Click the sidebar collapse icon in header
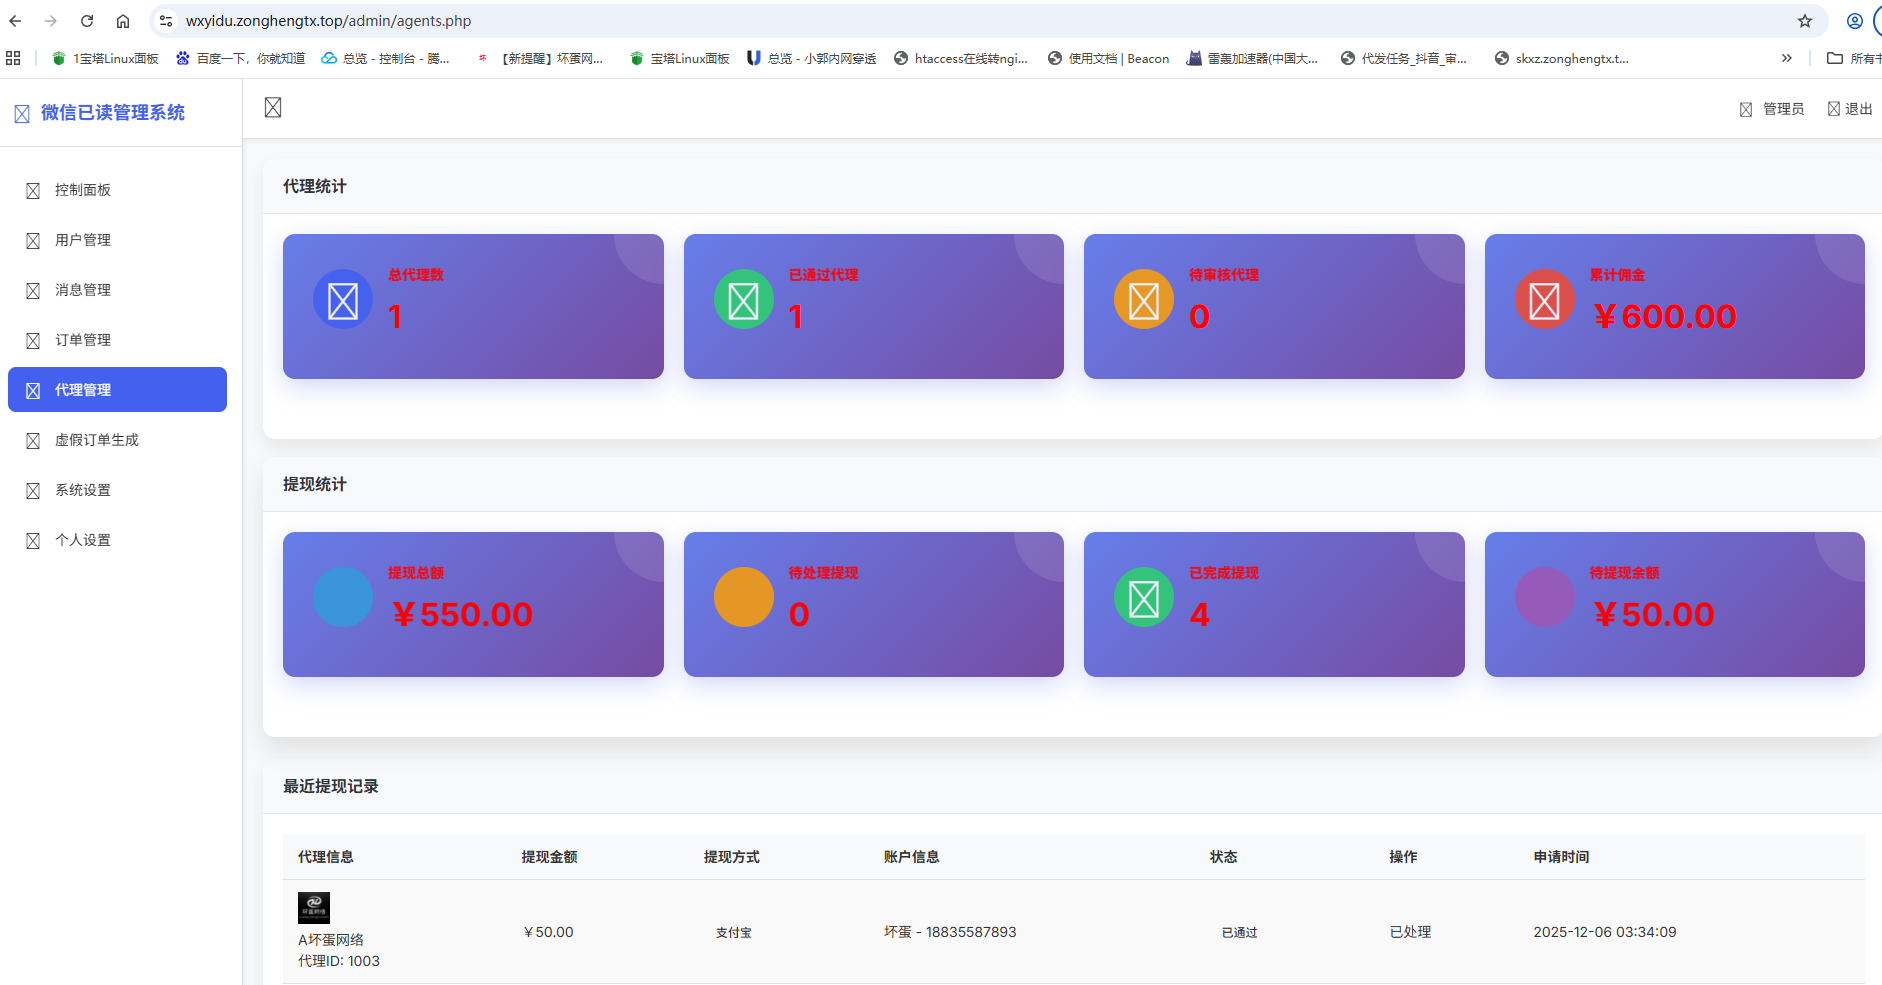 [273, 108]
